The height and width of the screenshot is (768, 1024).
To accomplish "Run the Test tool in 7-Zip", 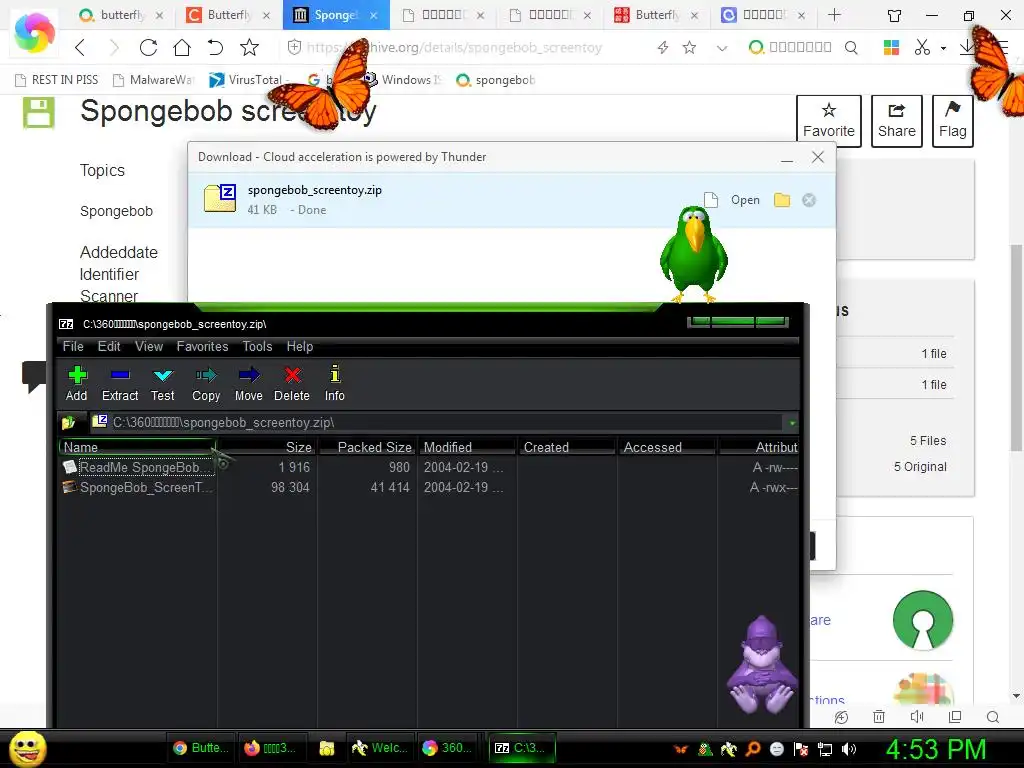I will 163,383.
